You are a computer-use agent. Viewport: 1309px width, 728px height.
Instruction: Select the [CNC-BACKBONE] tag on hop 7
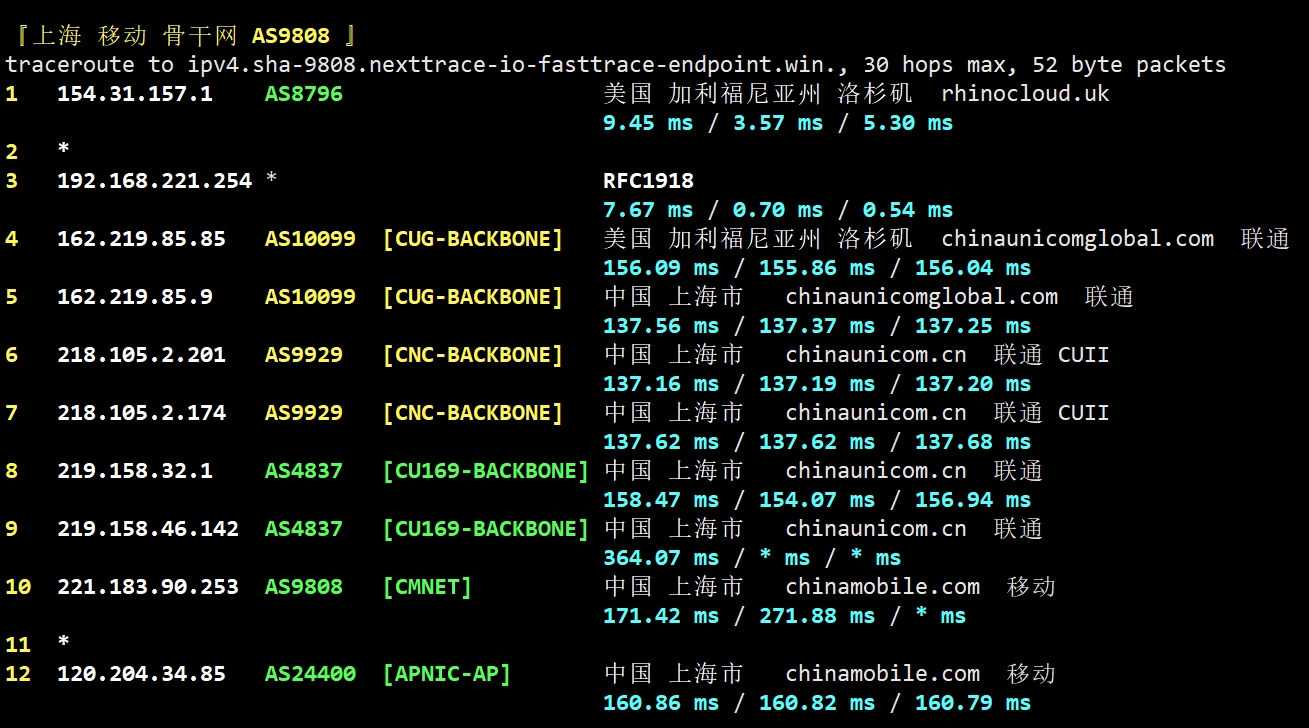click(x=473, y=413)
